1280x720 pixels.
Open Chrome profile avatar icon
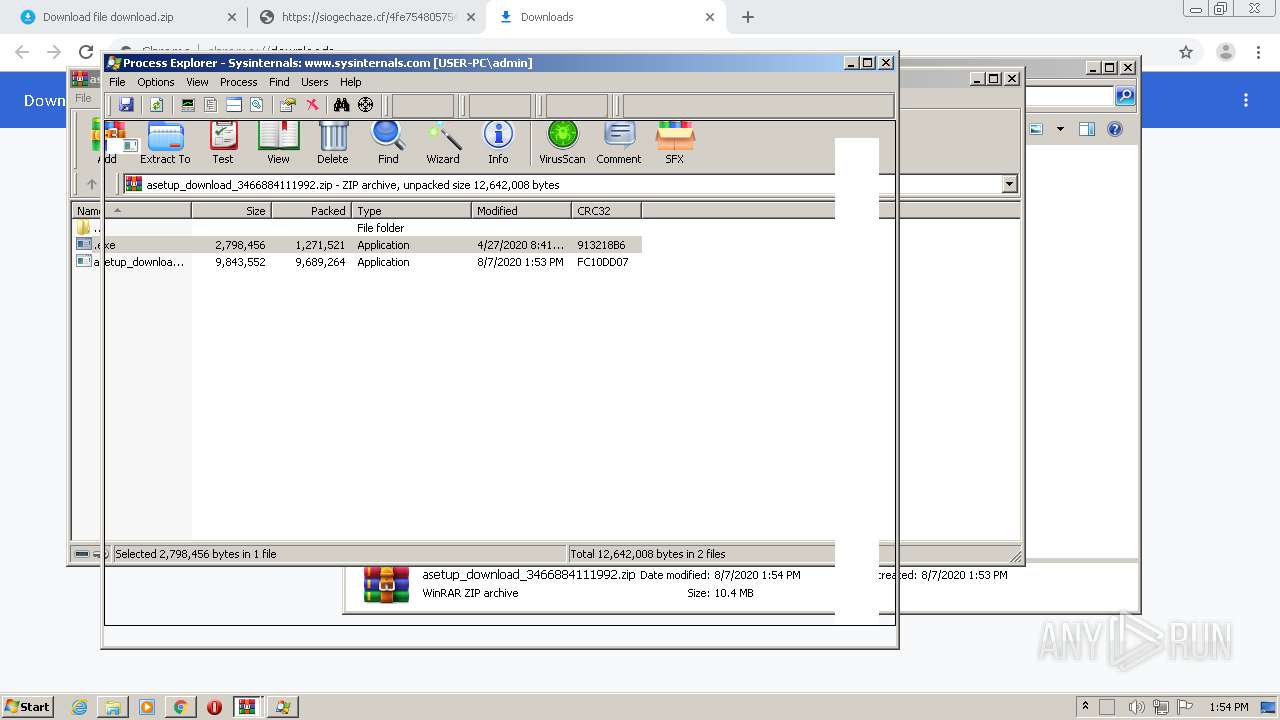1225,52
